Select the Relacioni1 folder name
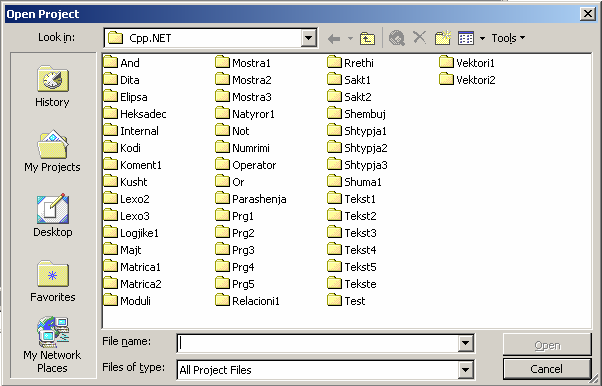 (x=256, y=301)
